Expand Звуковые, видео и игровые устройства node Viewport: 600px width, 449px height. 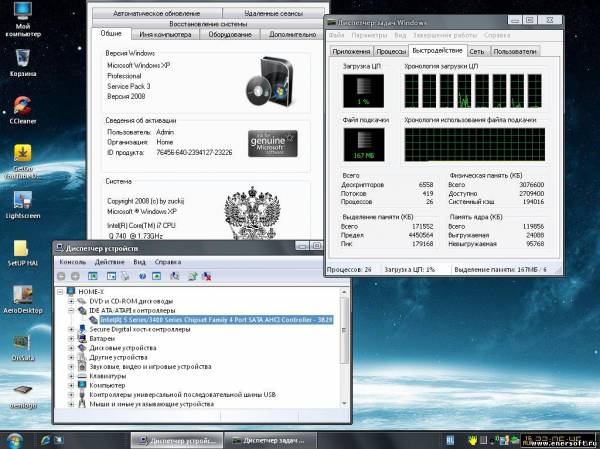click(x=71, y=366)
